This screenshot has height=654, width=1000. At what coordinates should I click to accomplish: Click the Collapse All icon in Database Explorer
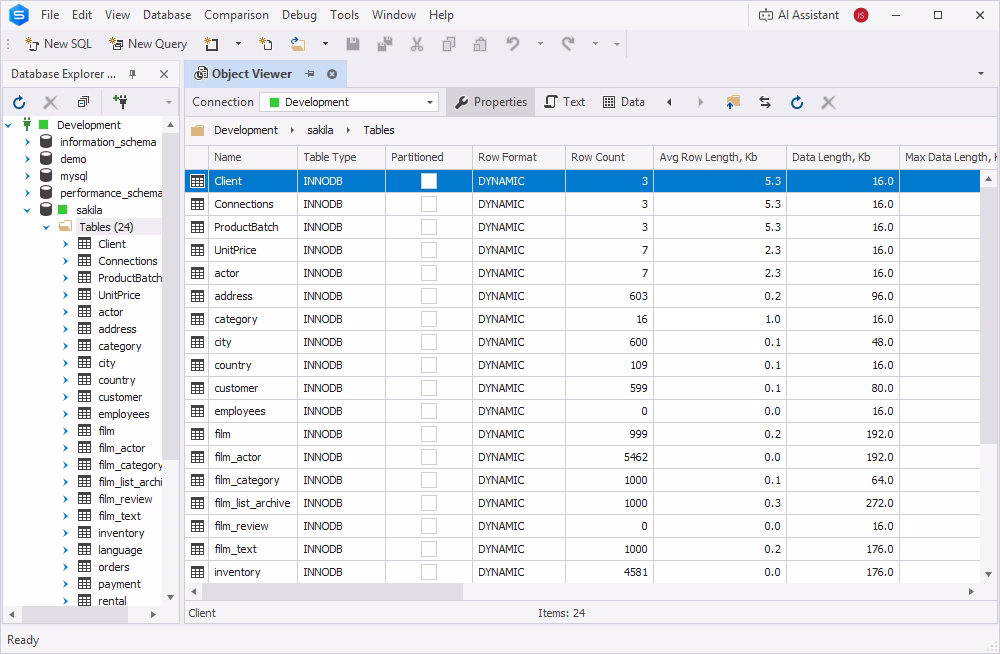(x=84, y=102)
